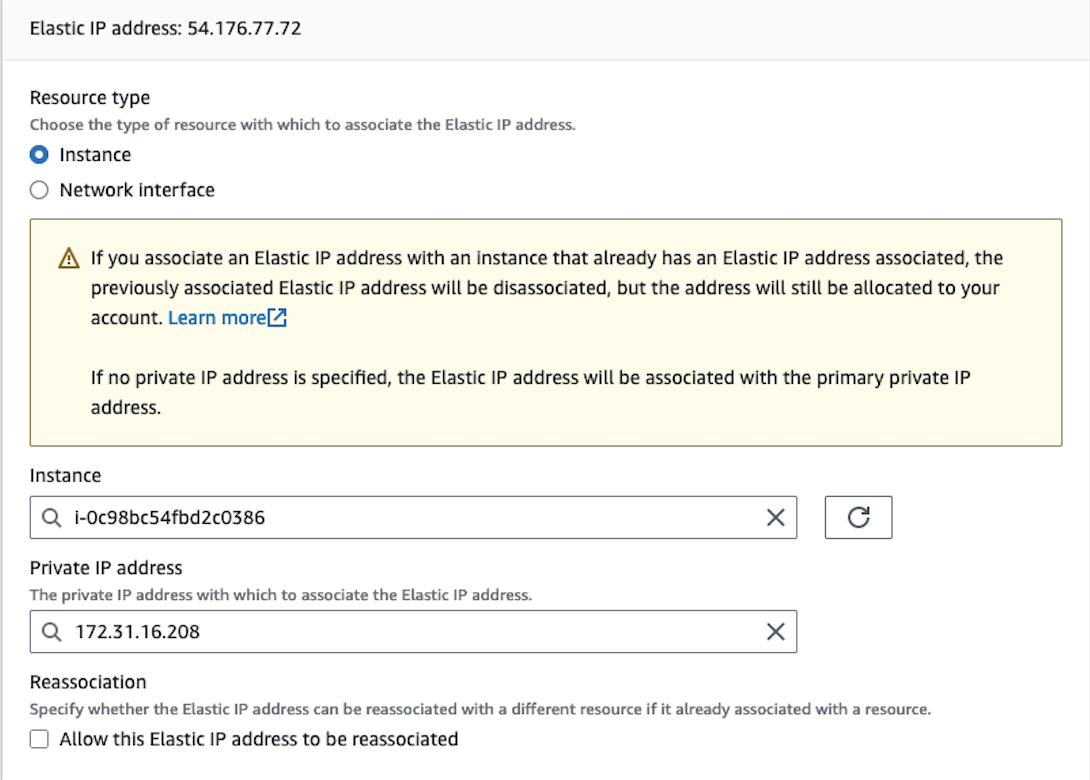
Task: Enable Allow this Elastic IP address reassociation checkbox
Action: (x=39, y=740)
